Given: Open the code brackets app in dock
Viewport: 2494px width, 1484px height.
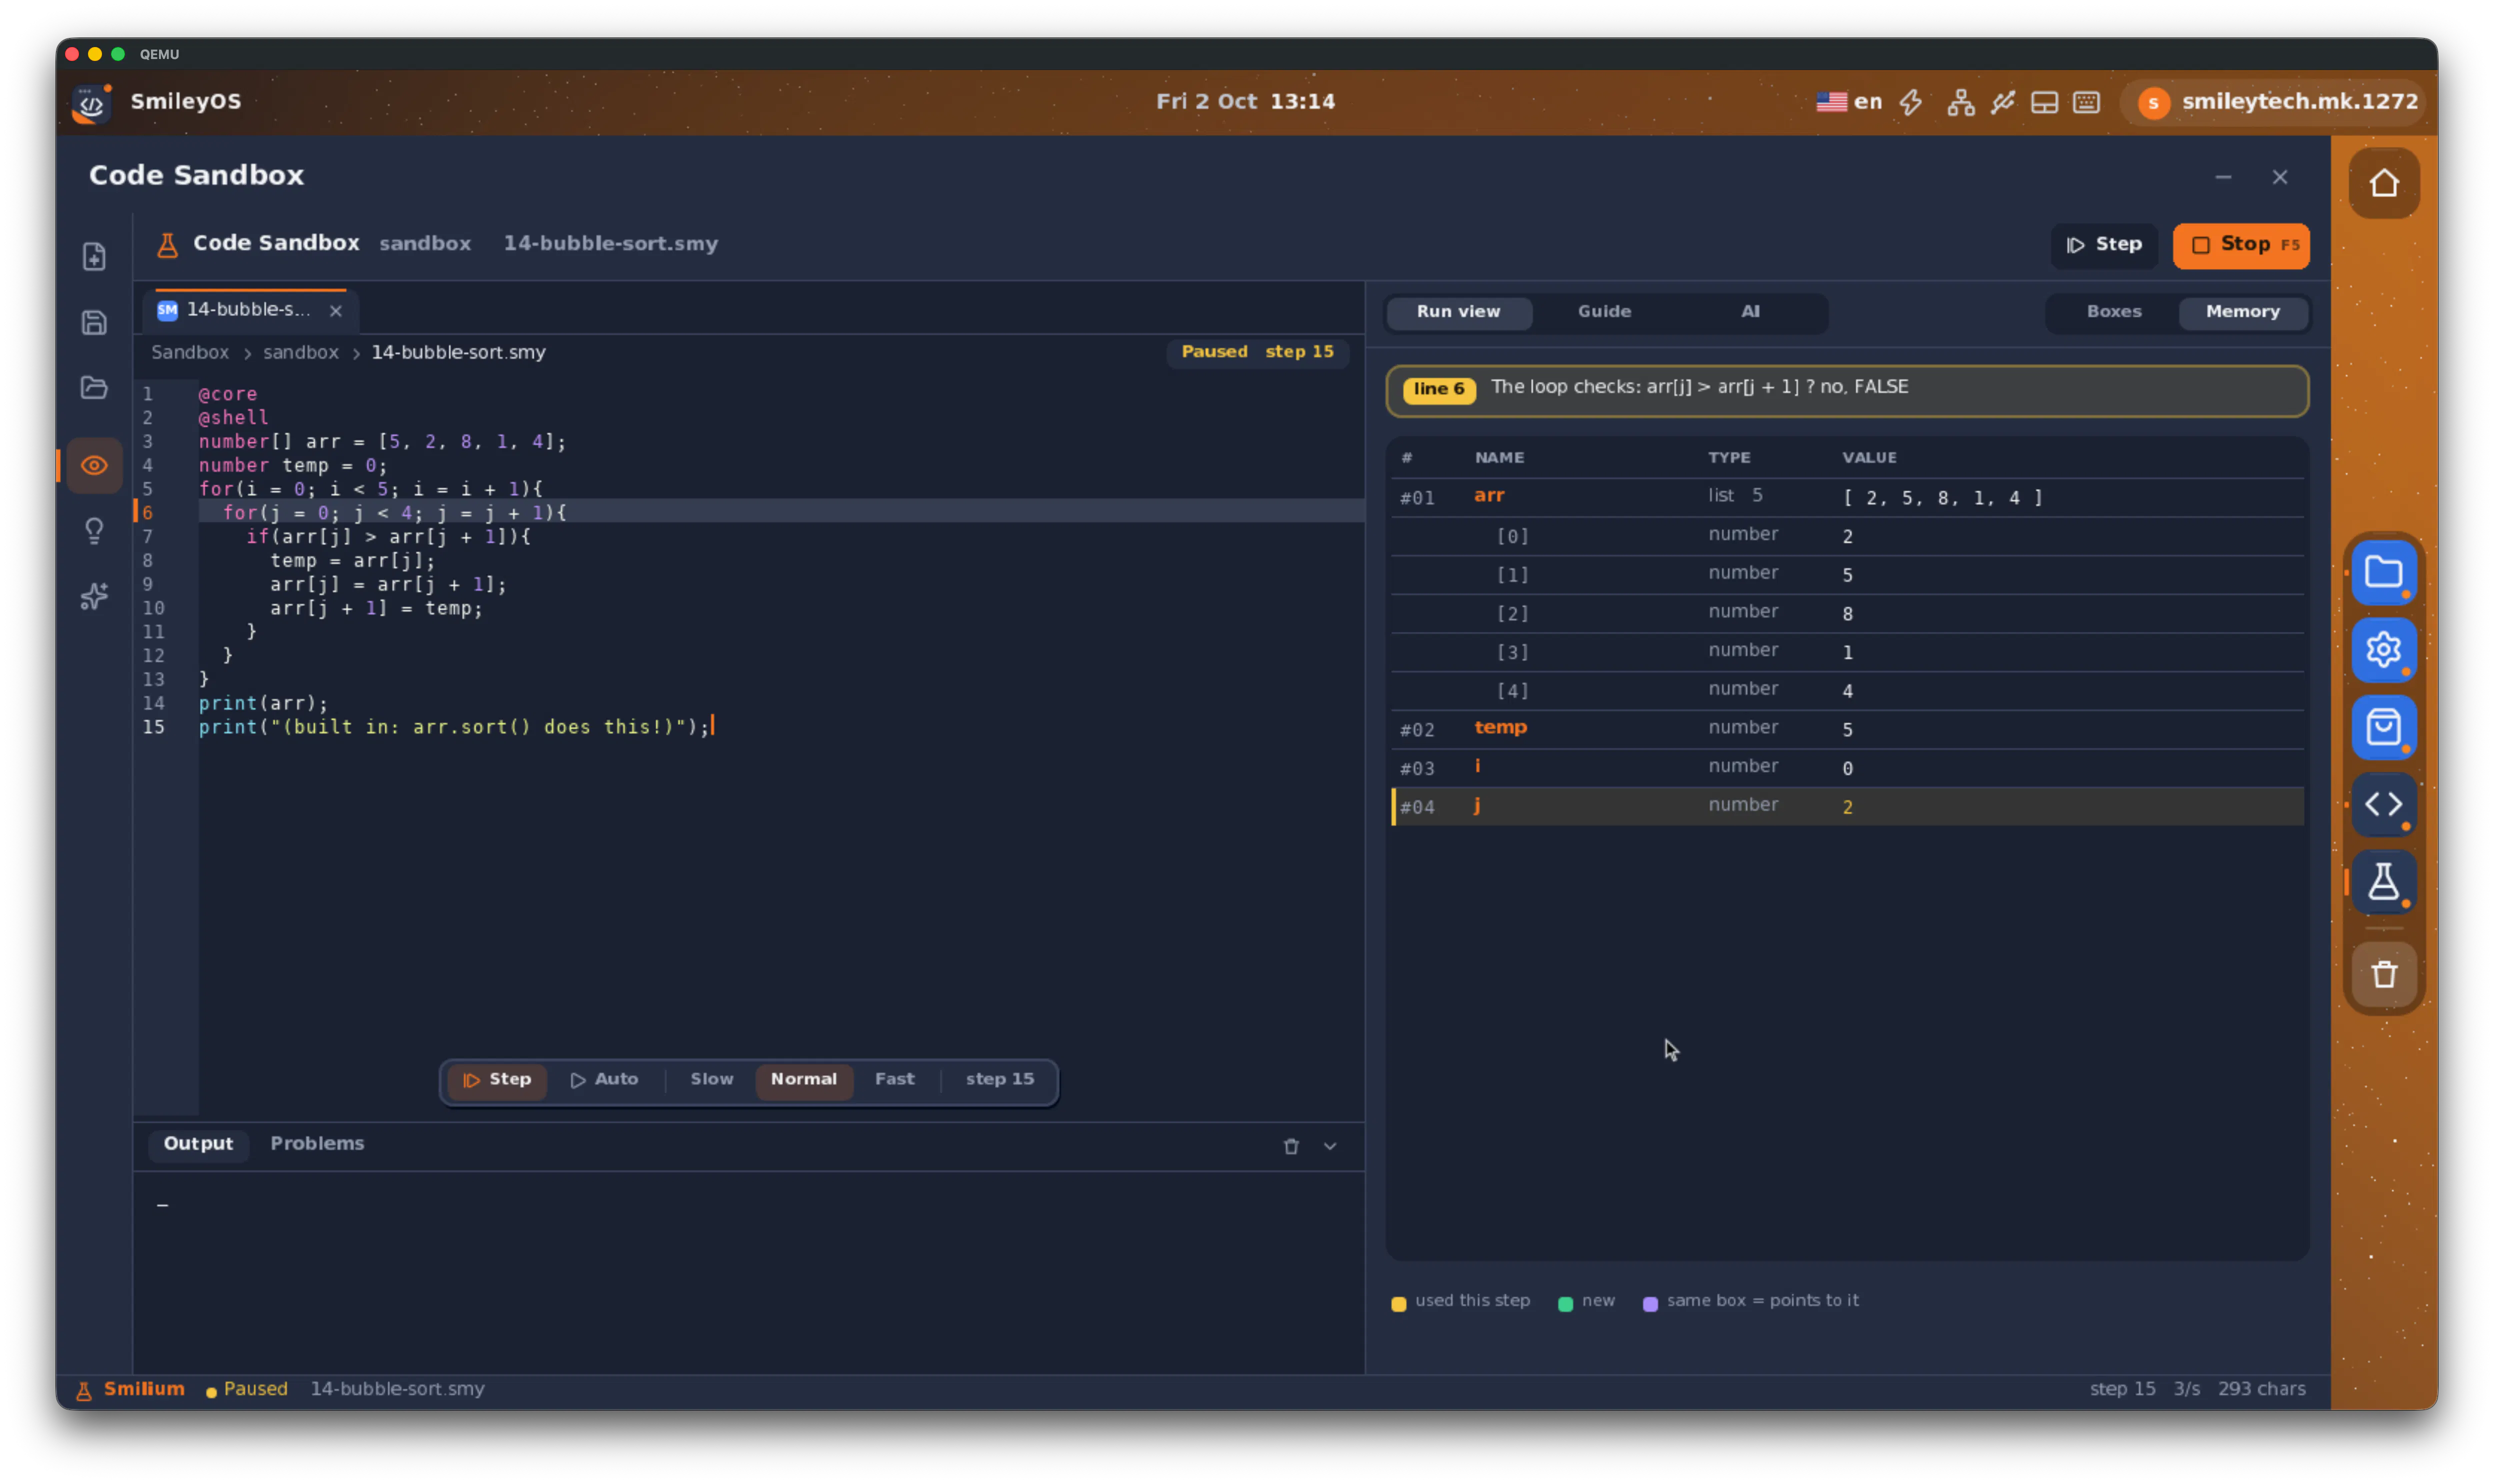Looking at the screenshot, I should click(2384, 804).
